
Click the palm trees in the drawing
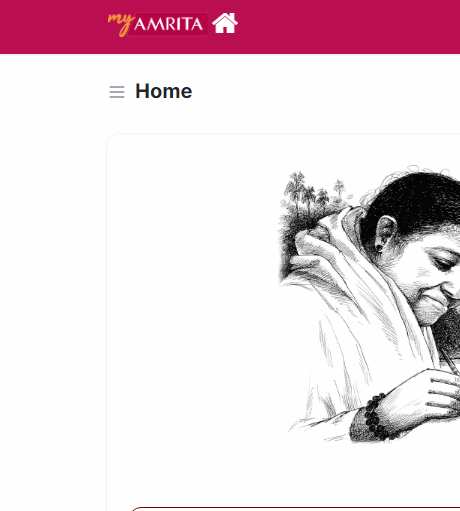312,192
